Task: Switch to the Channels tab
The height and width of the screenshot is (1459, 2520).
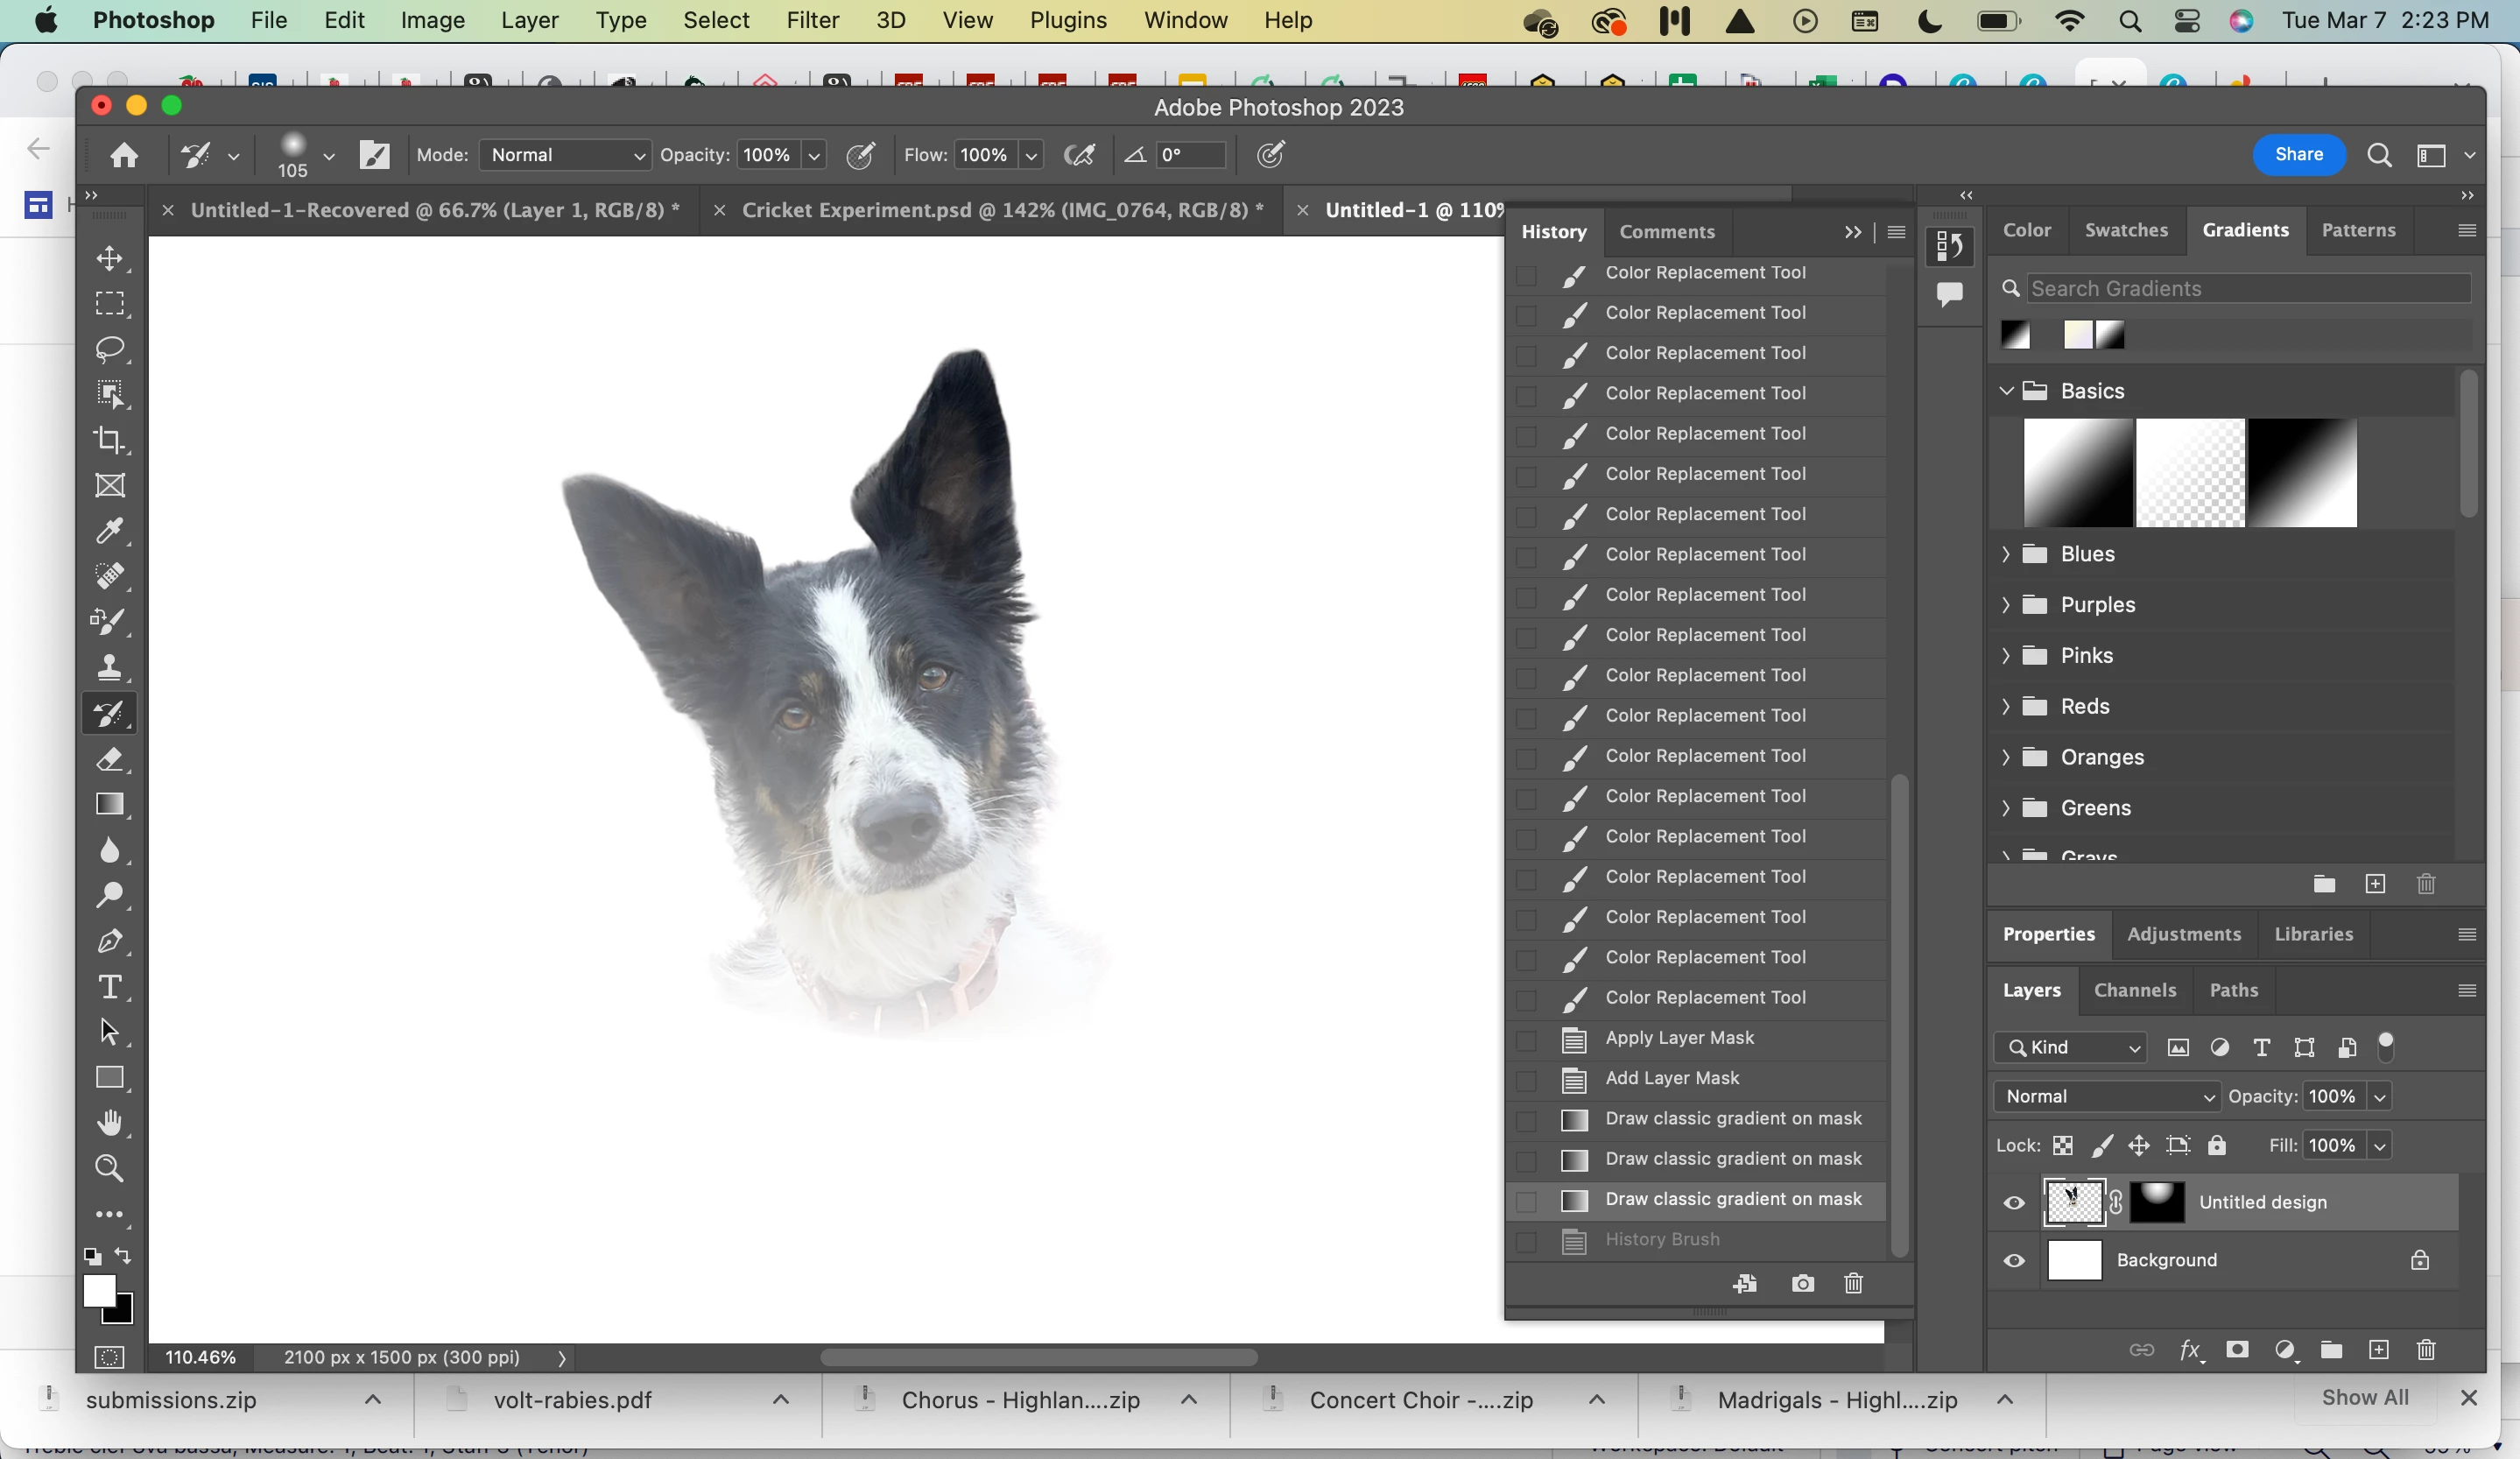Action: tap(2134, 990)
